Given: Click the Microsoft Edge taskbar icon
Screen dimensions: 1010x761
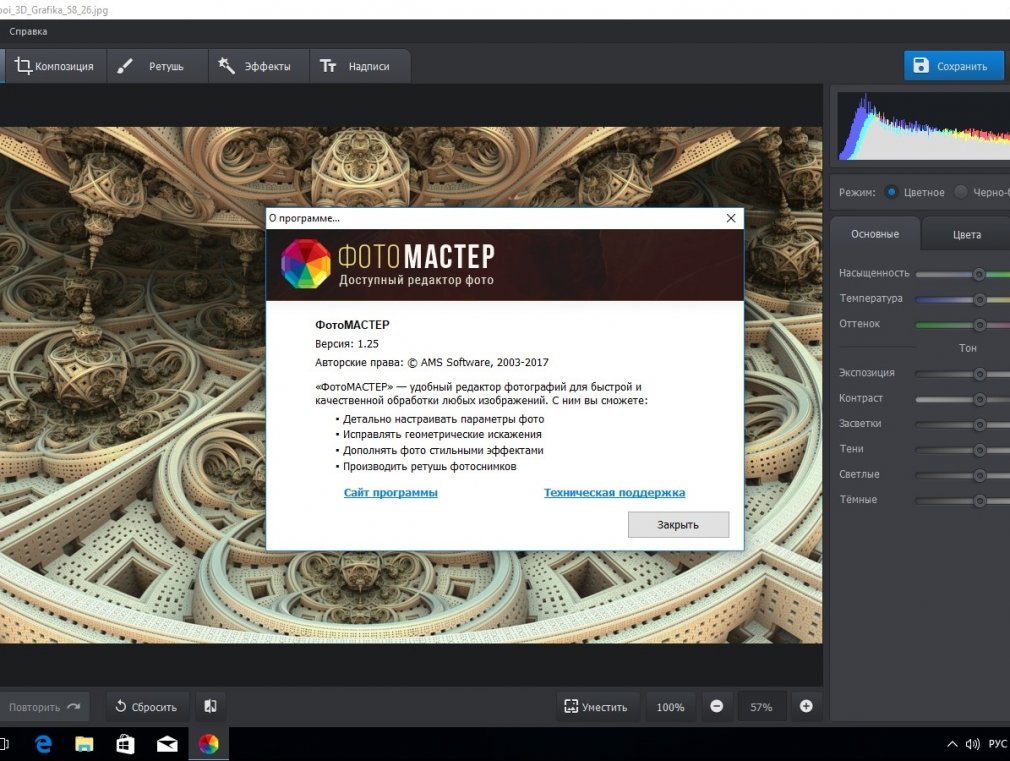Looking at the screenshot, I should [x=43, y=744].
